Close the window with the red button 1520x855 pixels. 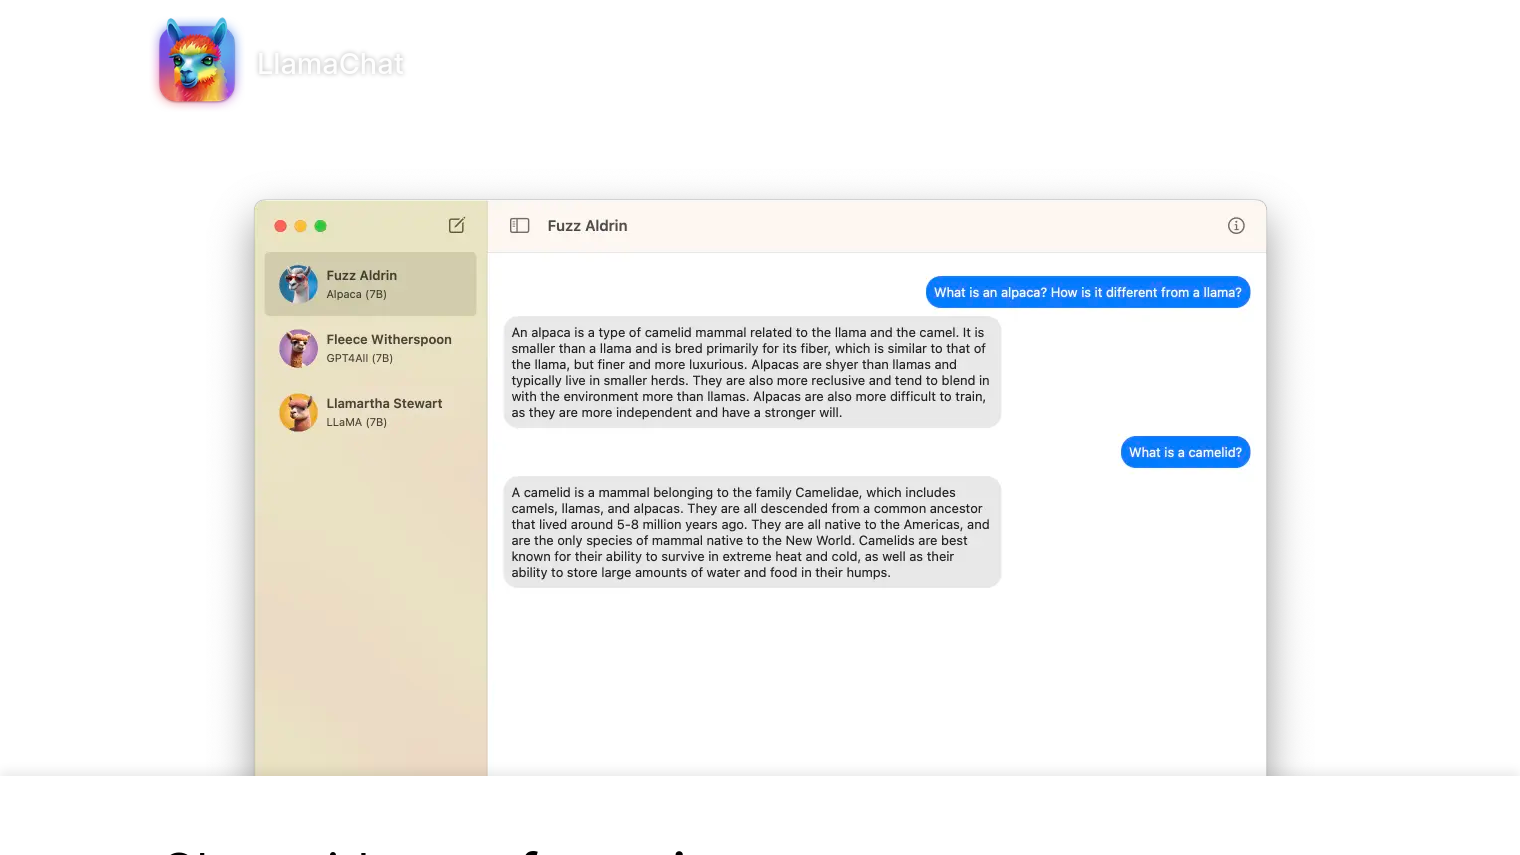(x=280, y=226)
